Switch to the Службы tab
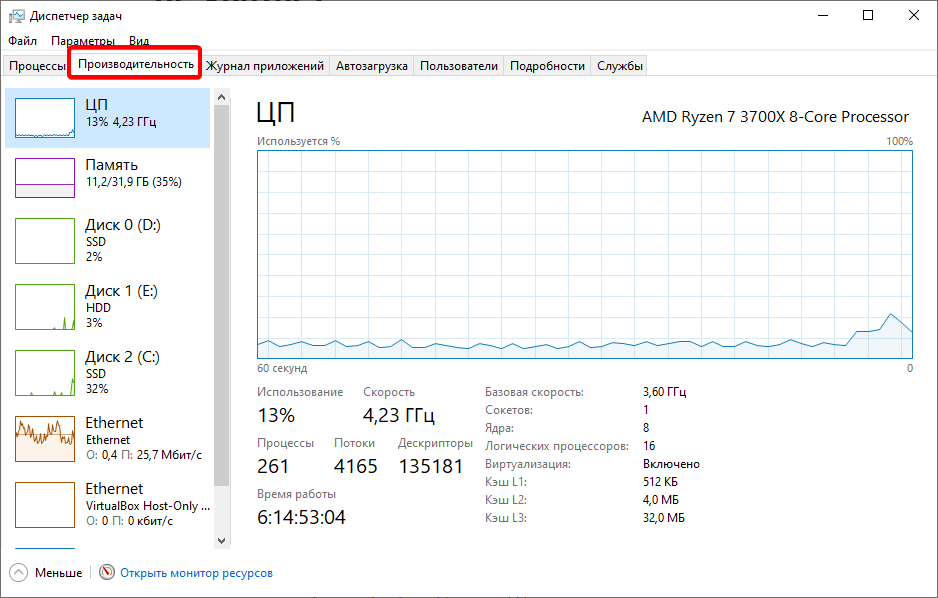 (x=620, y=66)
